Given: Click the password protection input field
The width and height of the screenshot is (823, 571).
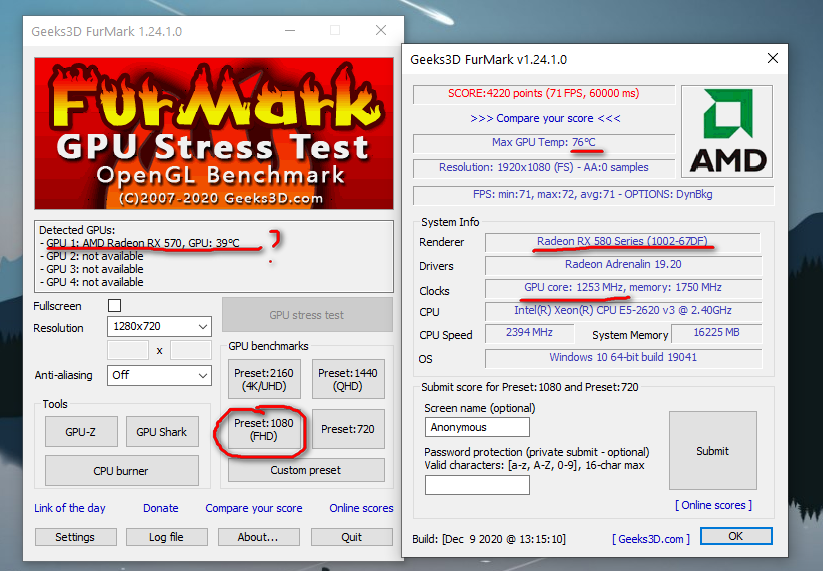Looking at the screenshot, I should click(x=477, y=485).
